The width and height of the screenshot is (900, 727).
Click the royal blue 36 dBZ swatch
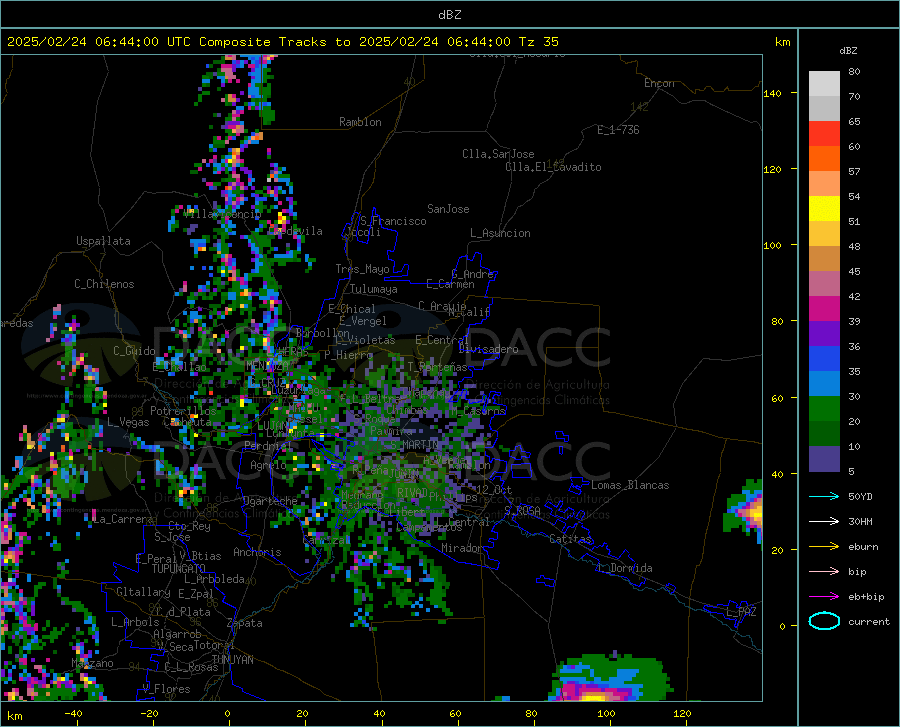point(824,359)
